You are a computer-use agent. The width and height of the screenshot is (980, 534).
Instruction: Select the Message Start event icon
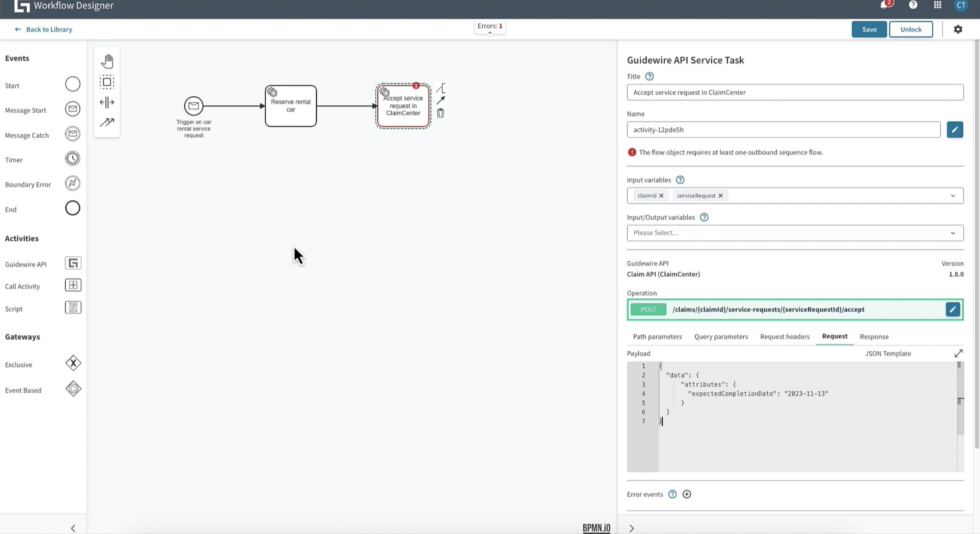(72, 109)
